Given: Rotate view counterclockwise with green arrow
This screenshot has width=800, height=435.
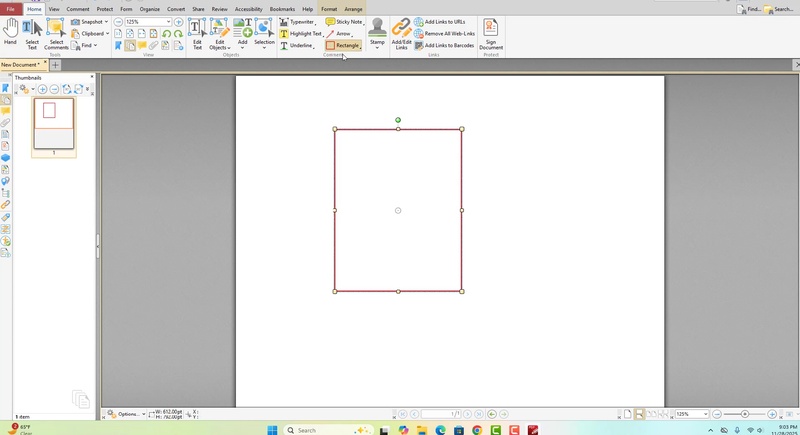Looking at the screenshot, I should [166, 34].
